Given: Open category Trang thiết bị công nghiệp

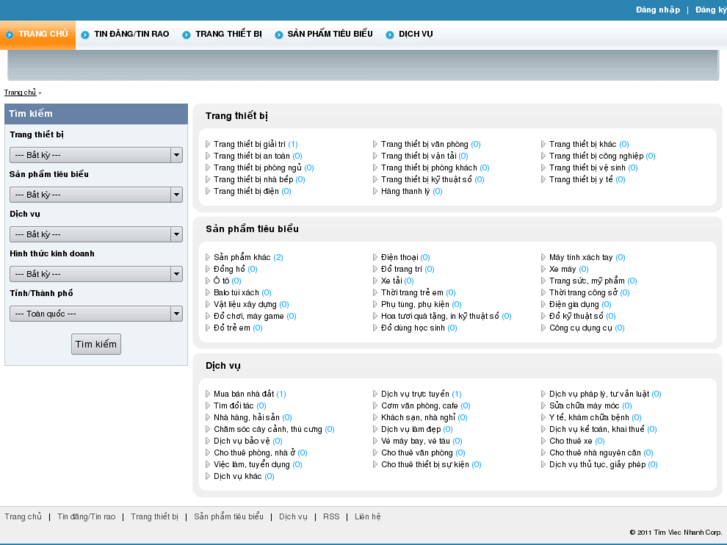Looking at the screenshot, I should [596, 156].
